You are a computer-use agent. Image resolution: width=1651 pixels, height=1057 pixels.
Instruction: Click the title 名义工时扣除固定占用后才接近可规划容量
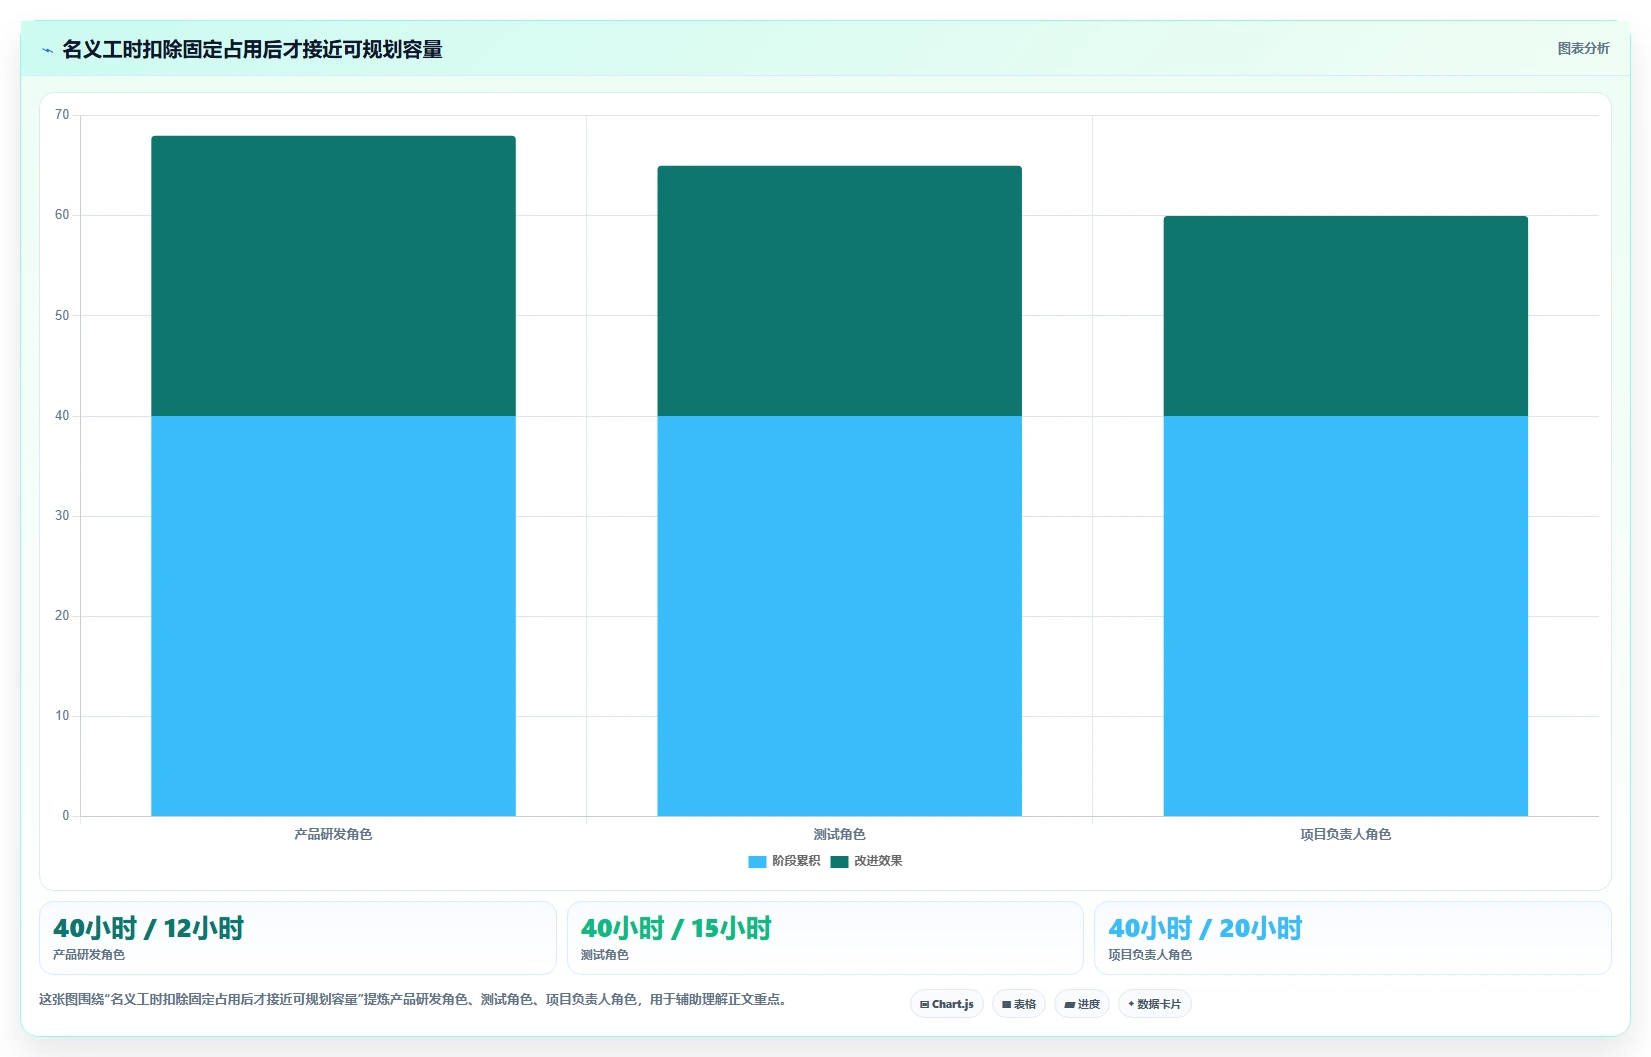252,49
